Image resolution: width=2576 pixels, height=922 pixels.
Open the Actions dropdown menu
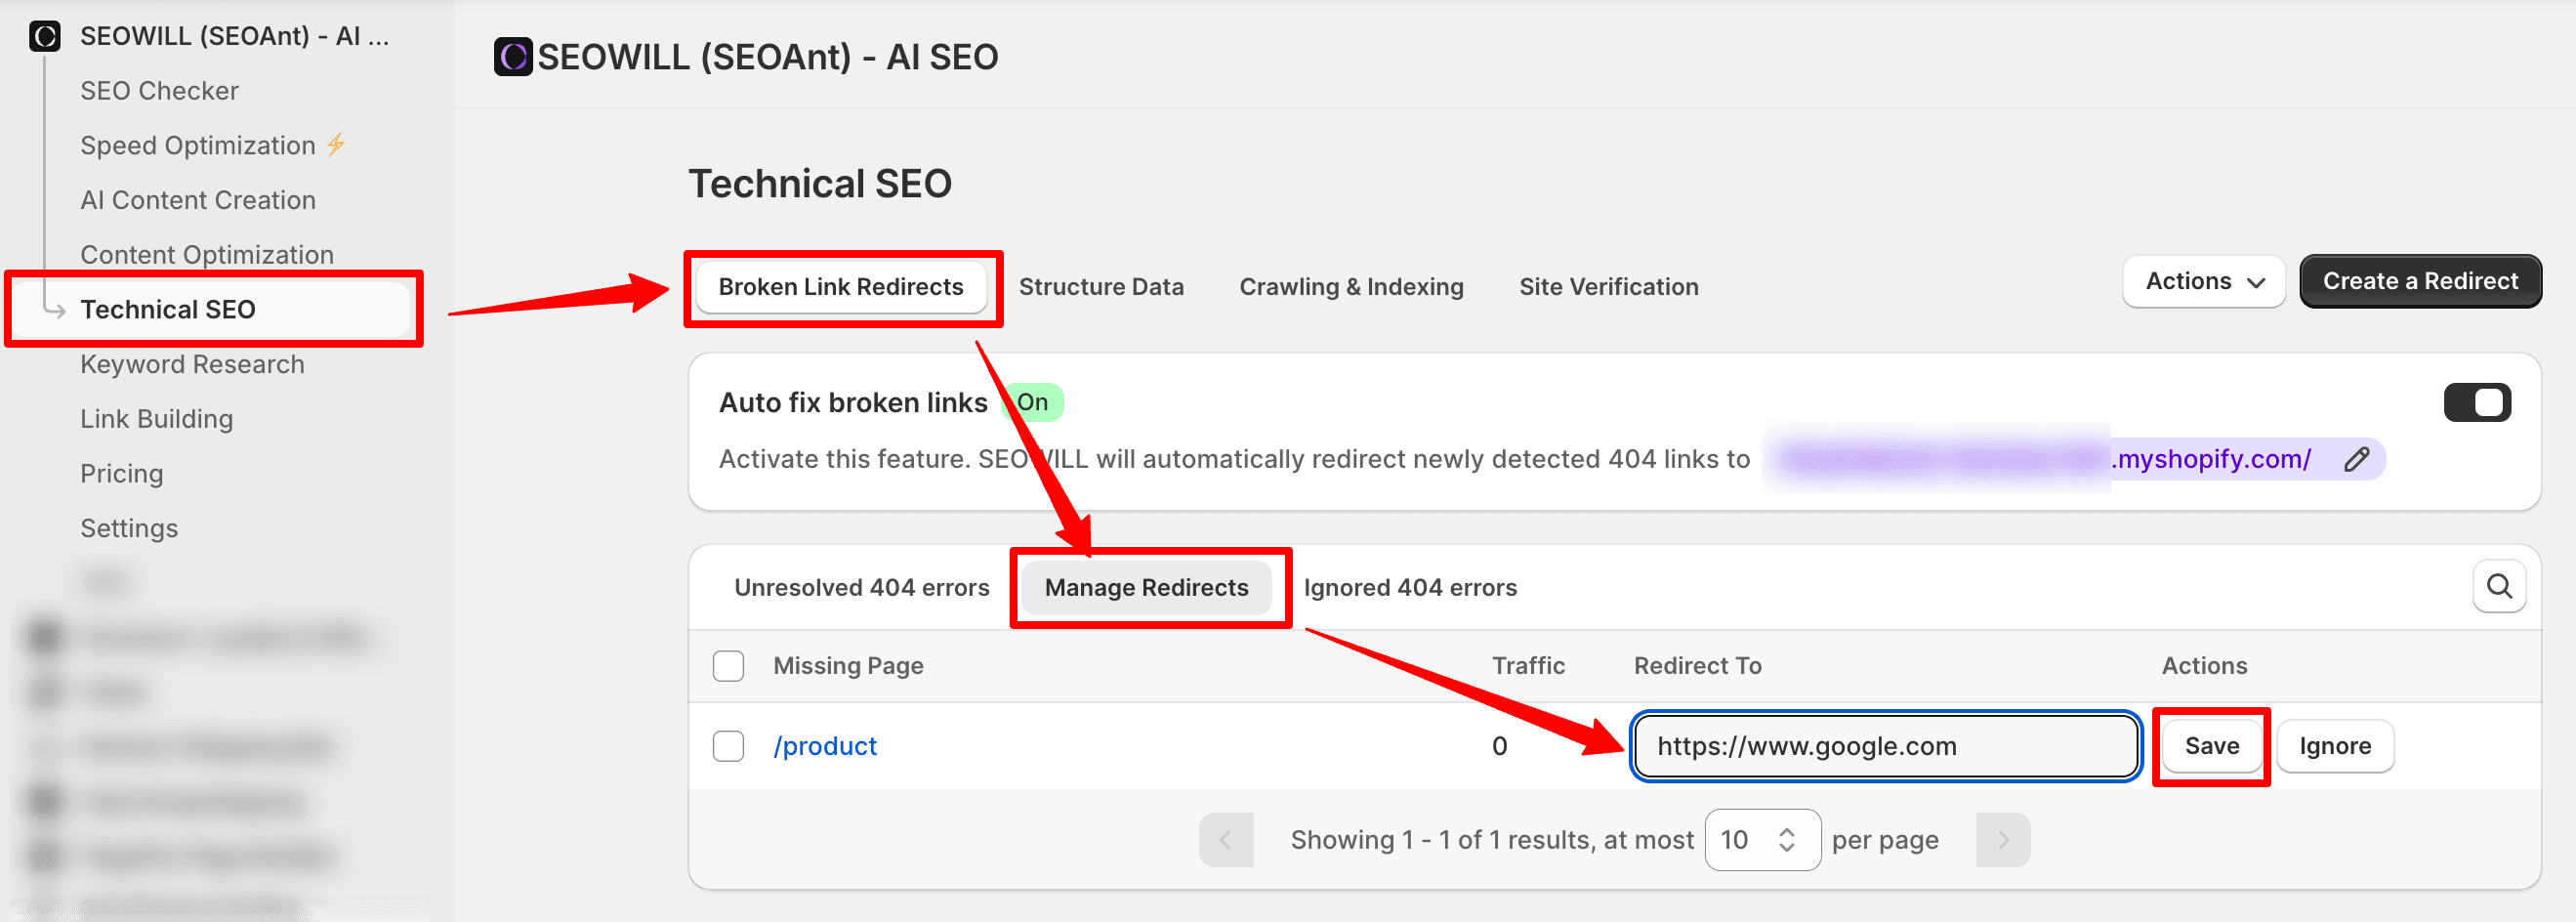[2203, 282]
